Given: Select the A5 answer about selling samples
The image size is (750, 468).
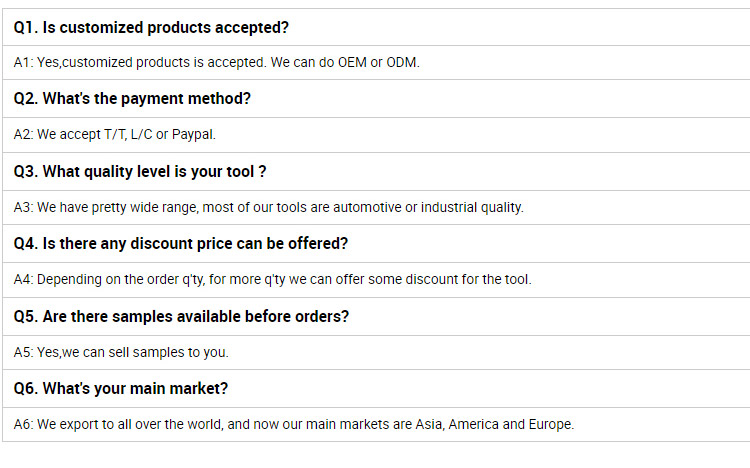Looking at the screenshot, I should click(x=121, y=352).
